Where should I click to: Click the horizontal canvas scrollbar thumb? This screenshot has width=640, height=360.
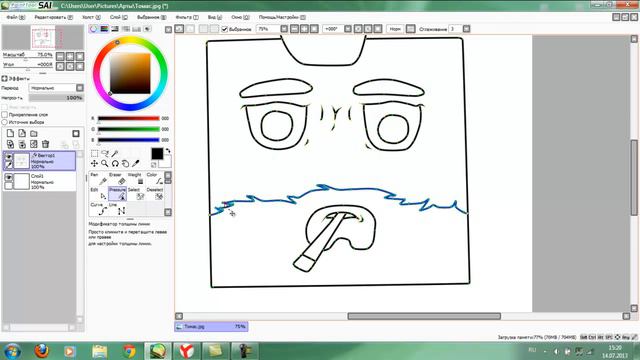click(x=424, y=316)
